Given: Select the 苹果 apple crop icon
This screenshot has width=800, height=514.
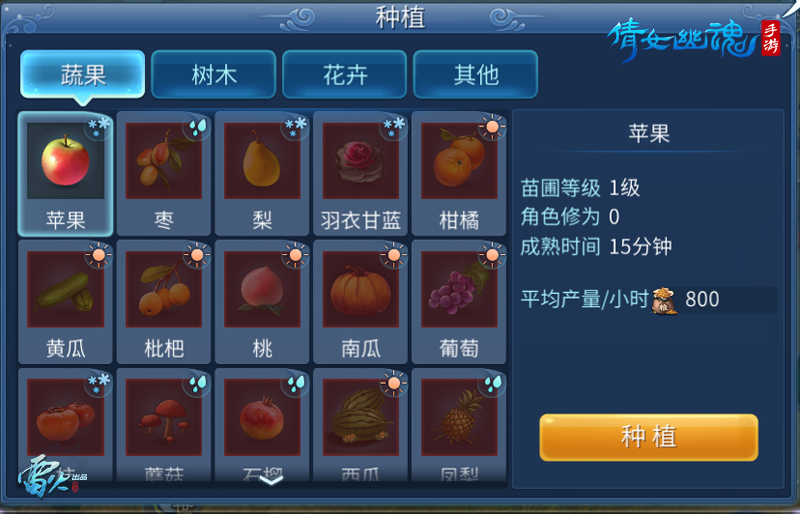Looking at the screenshot, I should 65,161.
